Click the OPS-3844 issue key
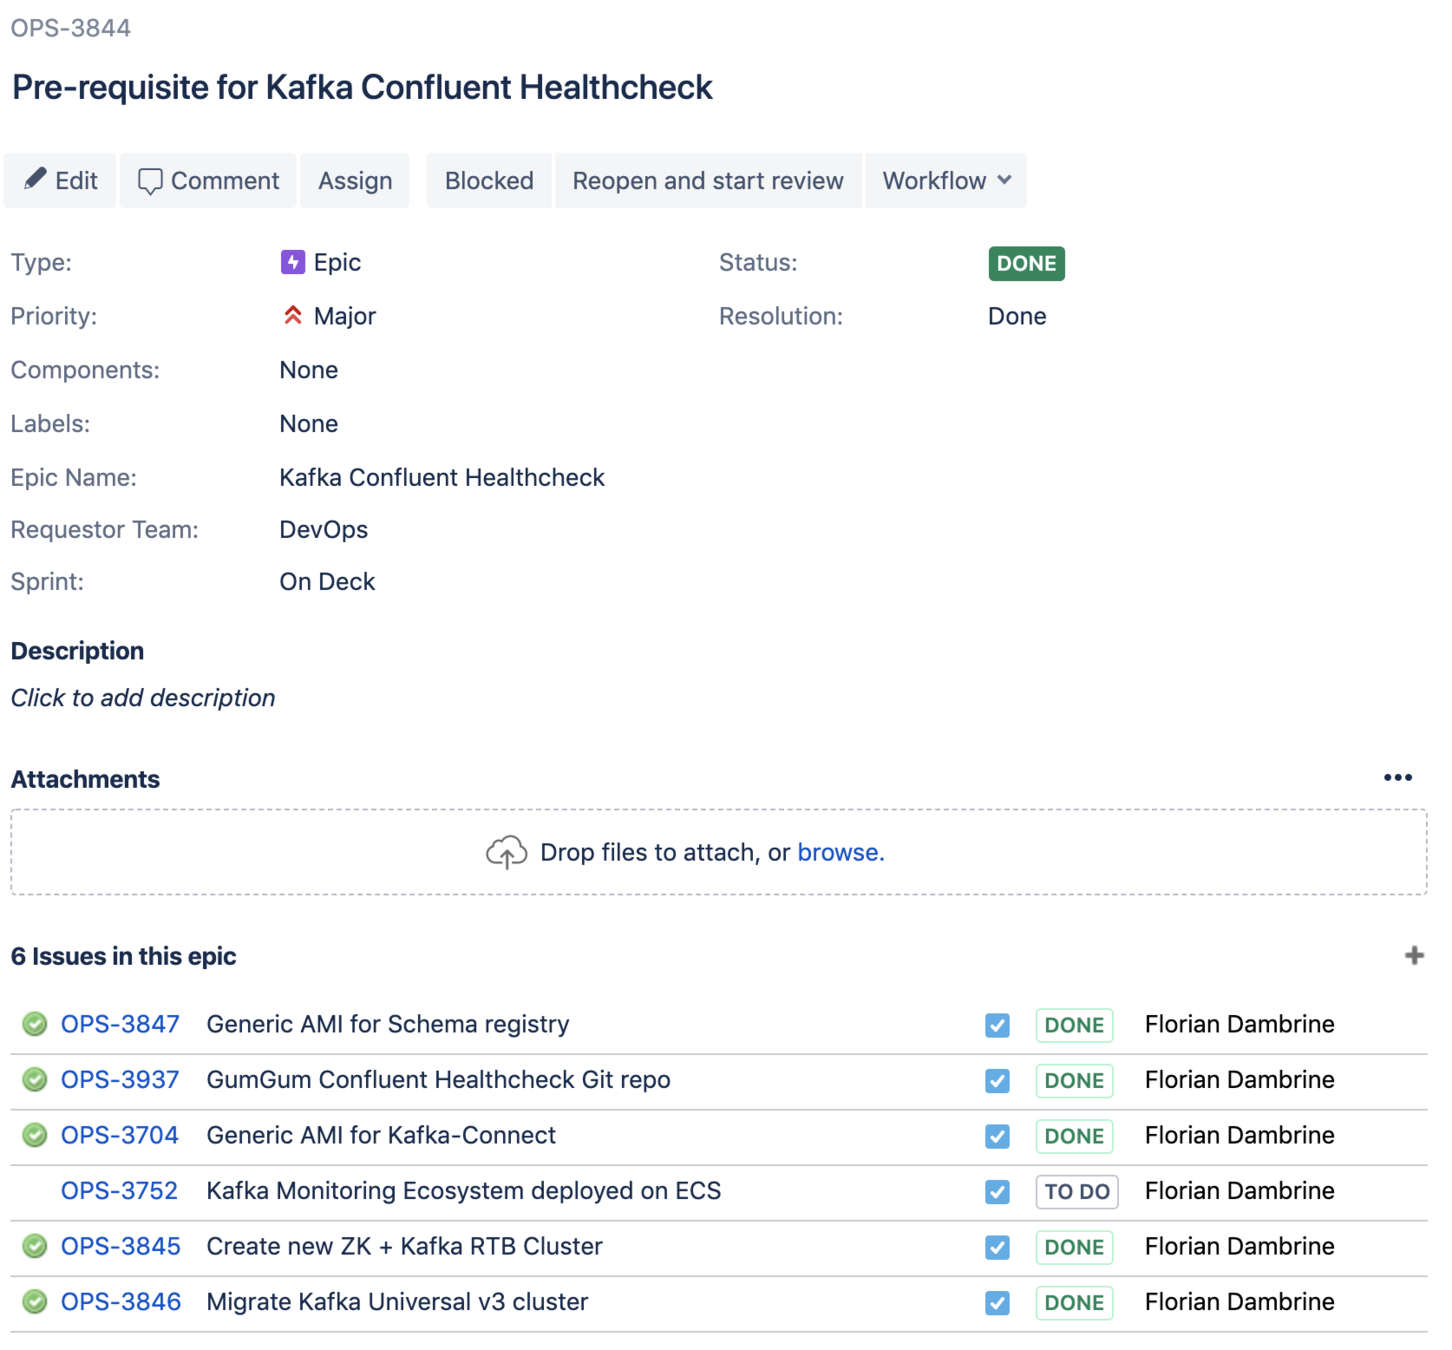 (x=71, y=28)
